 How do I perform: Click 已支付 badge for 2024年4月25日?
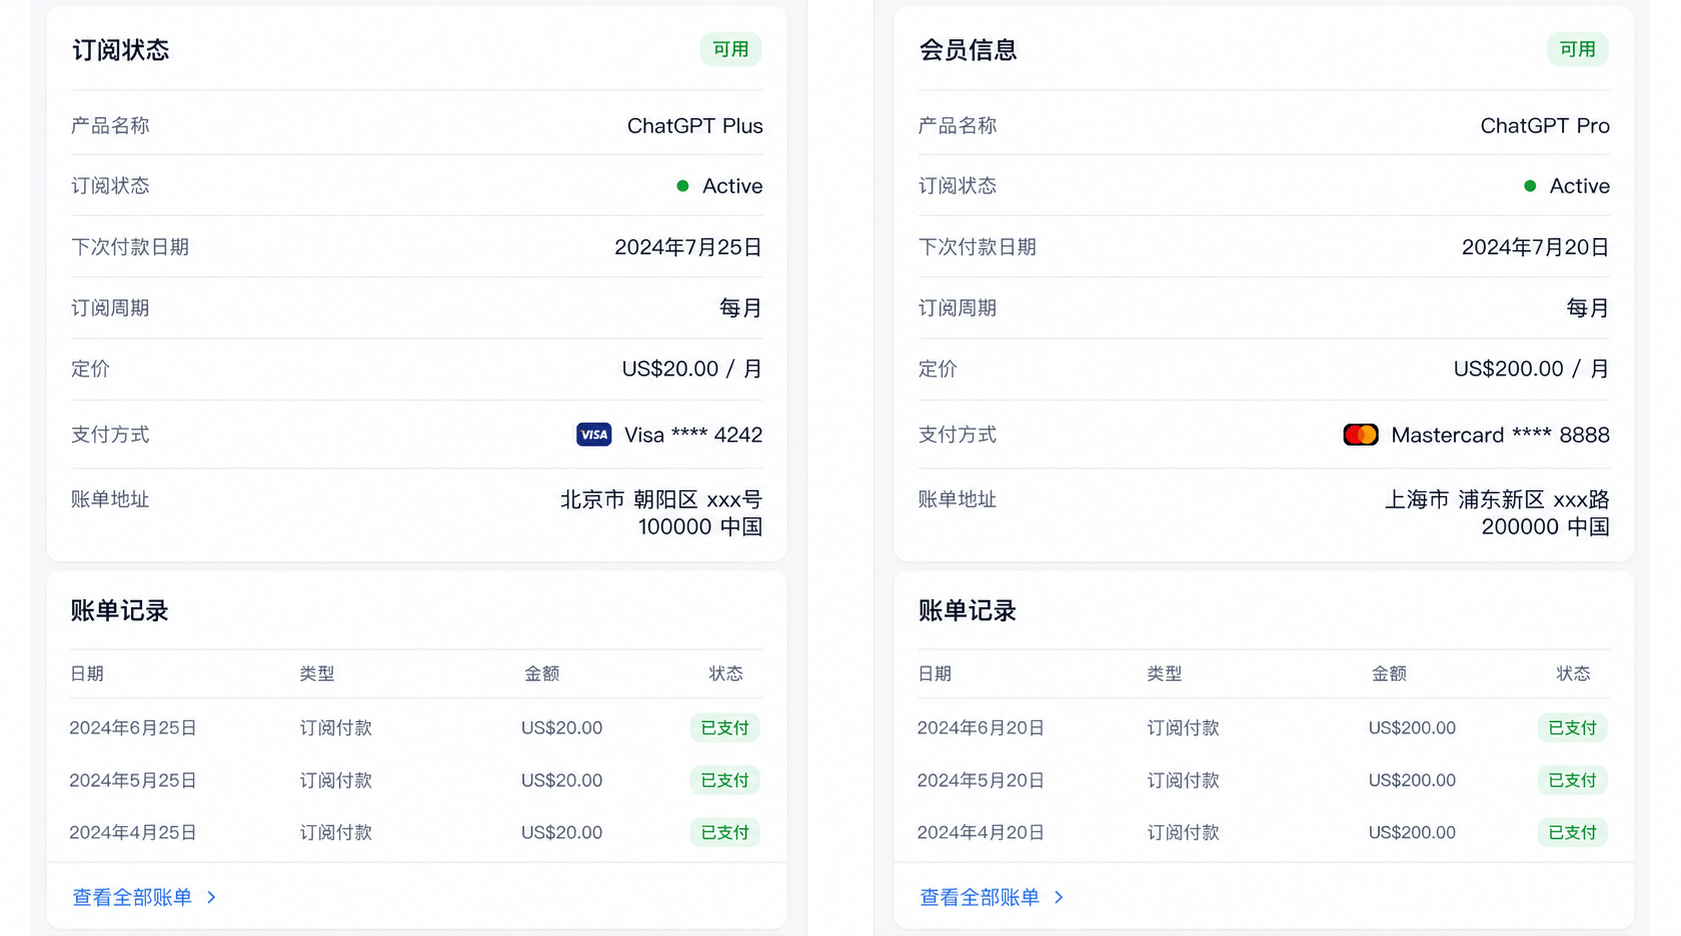(725, 832)
